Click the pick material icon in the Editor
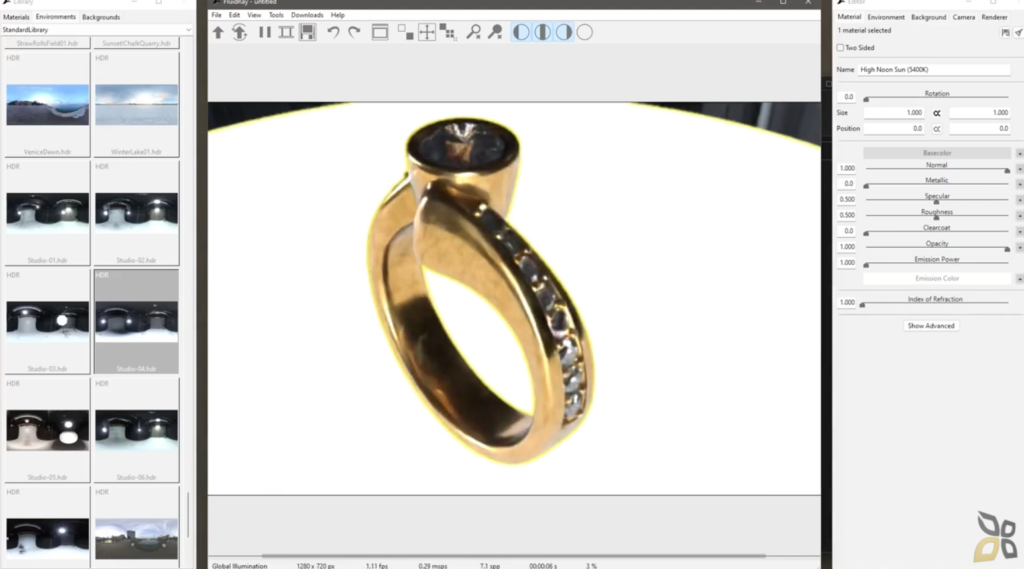The width and height of the screenshot is (1024, 569). (x=1018, y=32)
